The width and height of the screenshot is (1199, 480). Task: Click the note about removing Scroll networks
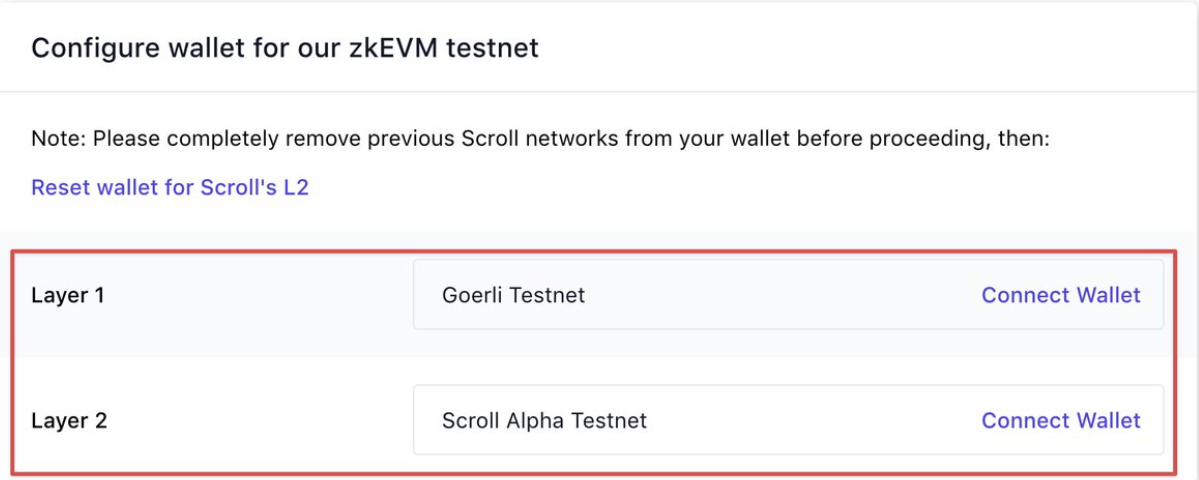pyautogui.click(x=540, y=138)
